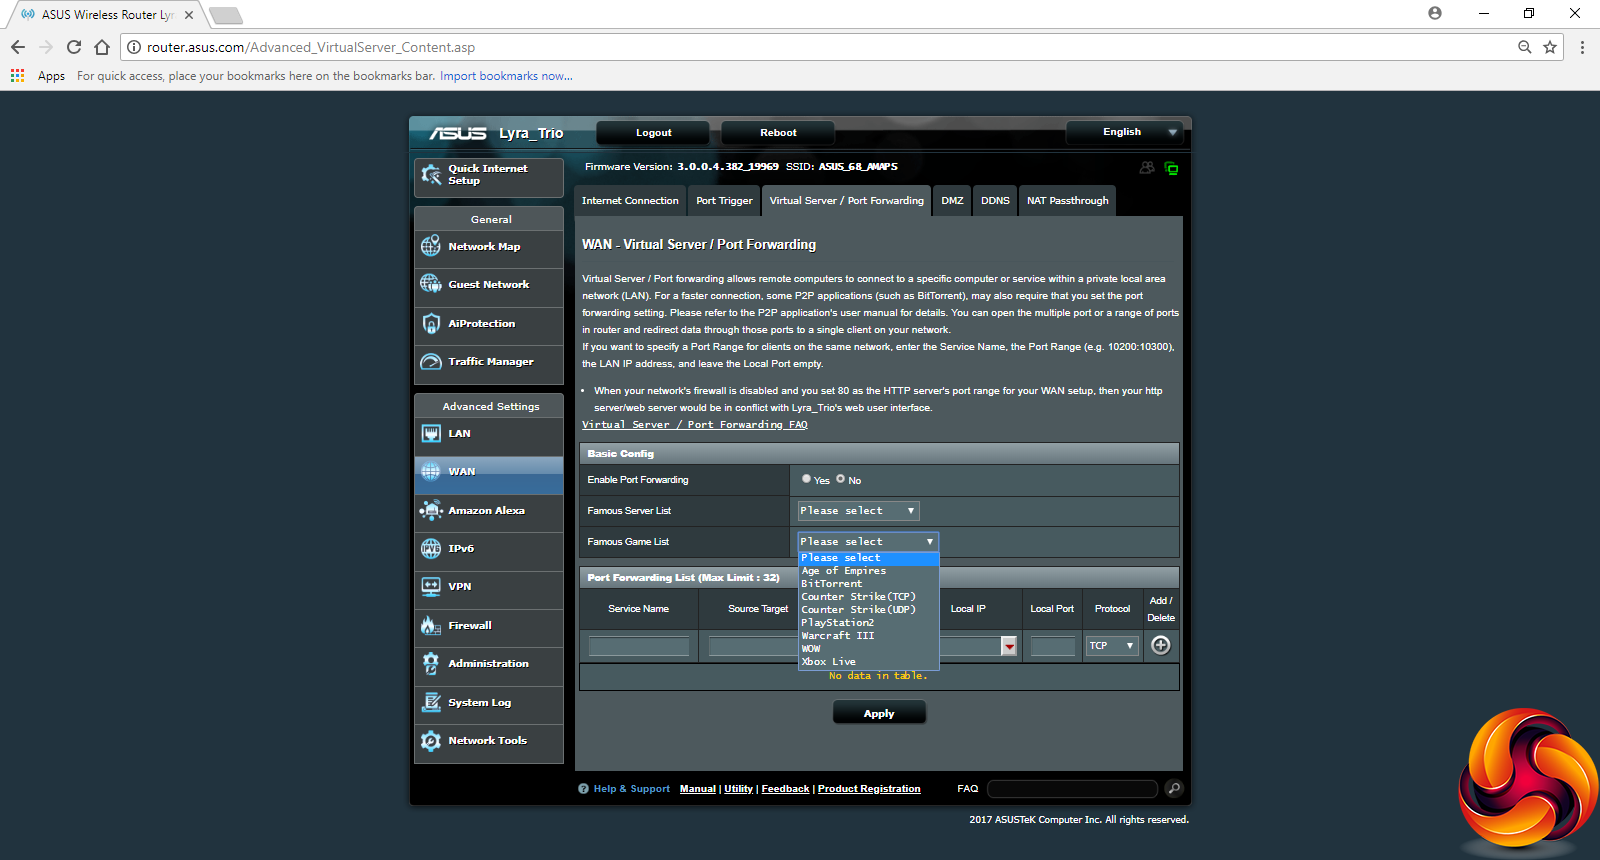Open Amazon Alexa sidebar icon
Image resolution: width=1600 pixels, height=860 pixels.
(x=431, y=511)
